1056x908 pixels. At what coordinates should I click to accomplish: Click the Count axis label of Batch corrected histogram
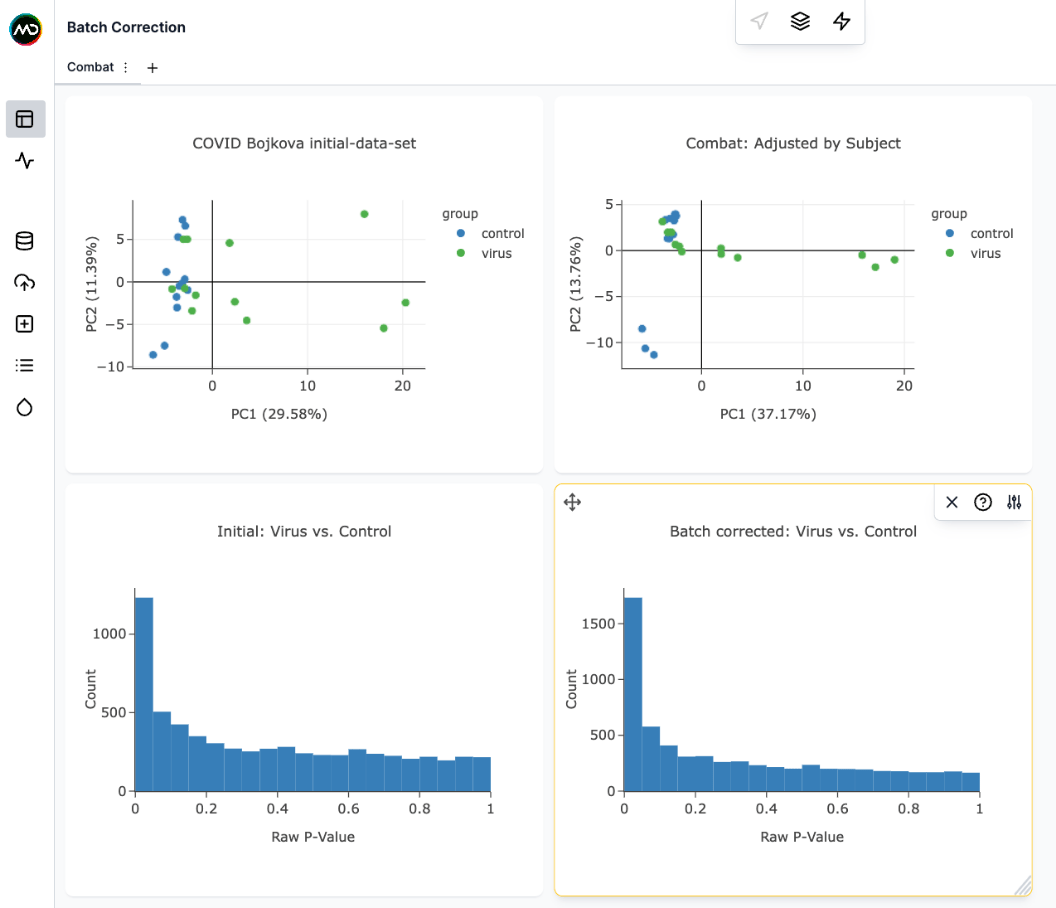pos(571,689)
